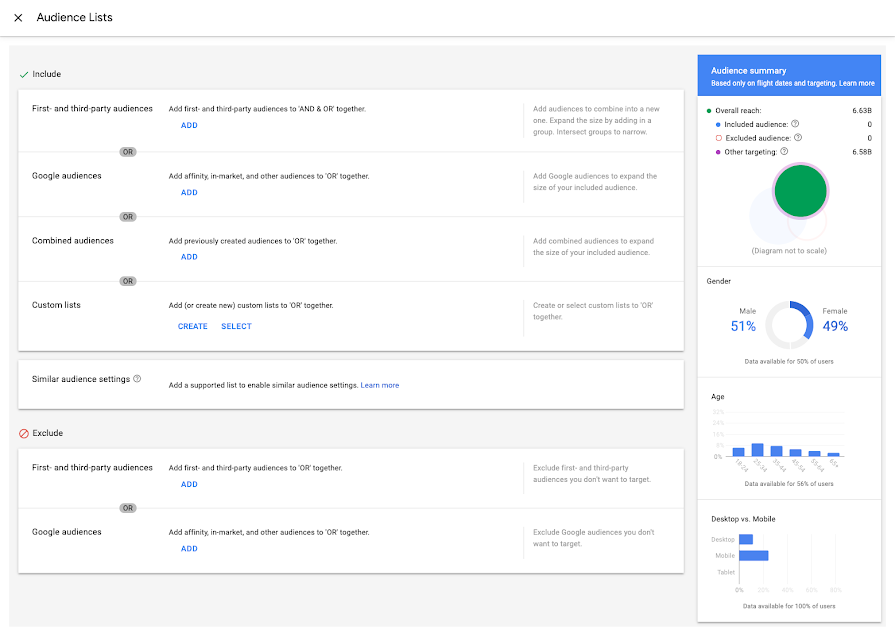Click the help icon beside Excluded audience
Viewport: 895px width, 629px height.
pyautogui.click(x=796, y=138)
